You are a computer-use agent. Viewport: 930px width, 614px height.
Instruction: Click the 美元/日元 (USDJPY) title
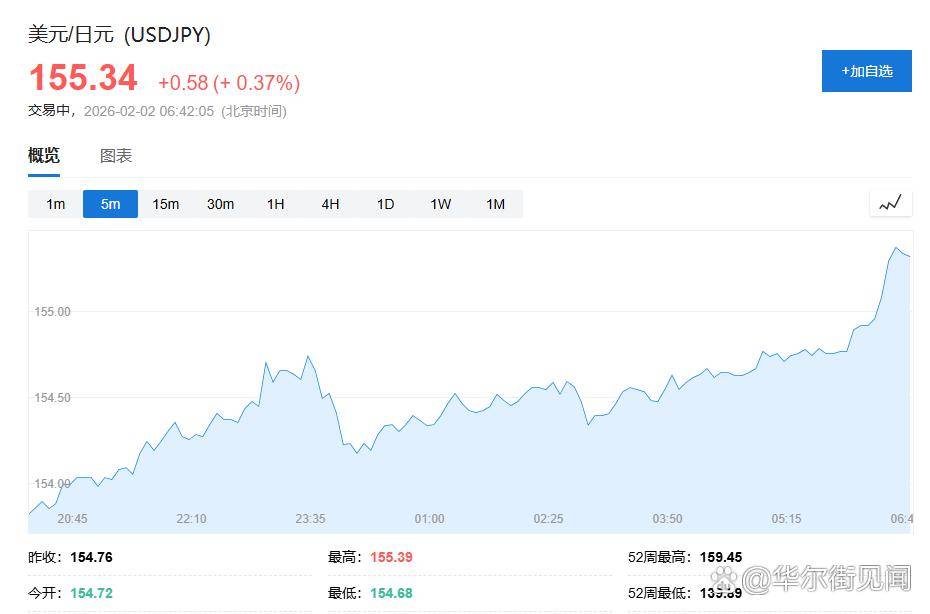click(x=119, y=34)
